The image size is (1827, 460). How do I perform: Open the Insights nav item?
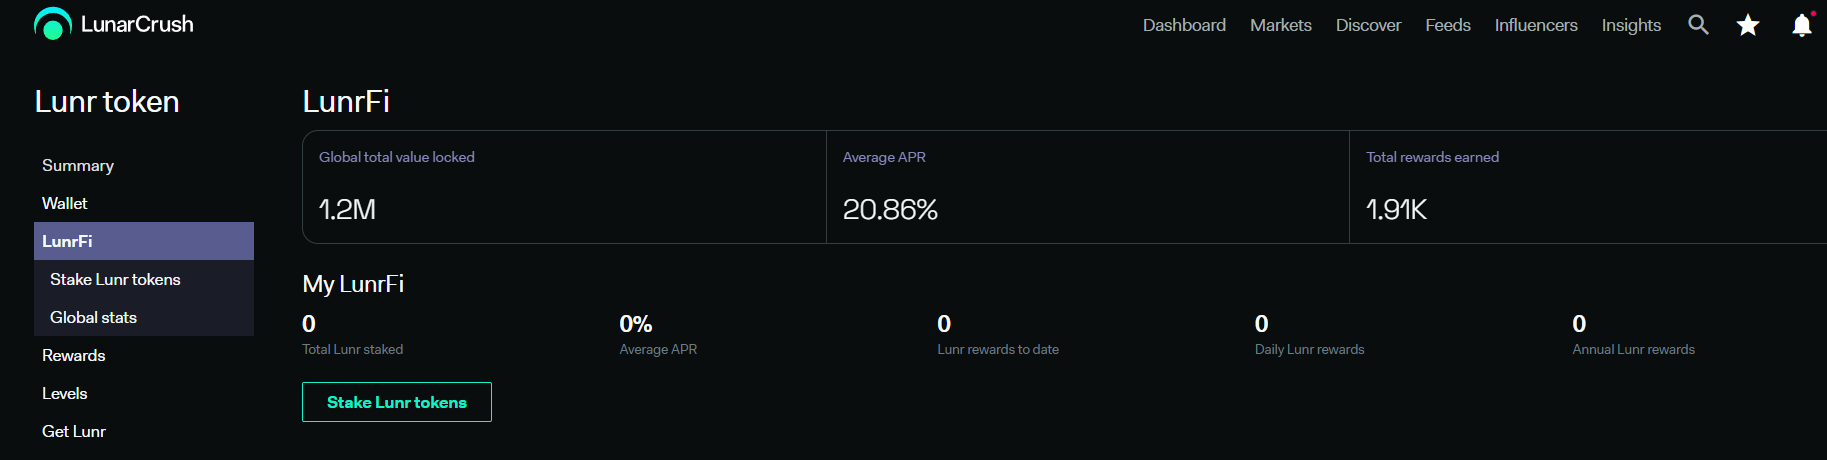point(1631,25)
